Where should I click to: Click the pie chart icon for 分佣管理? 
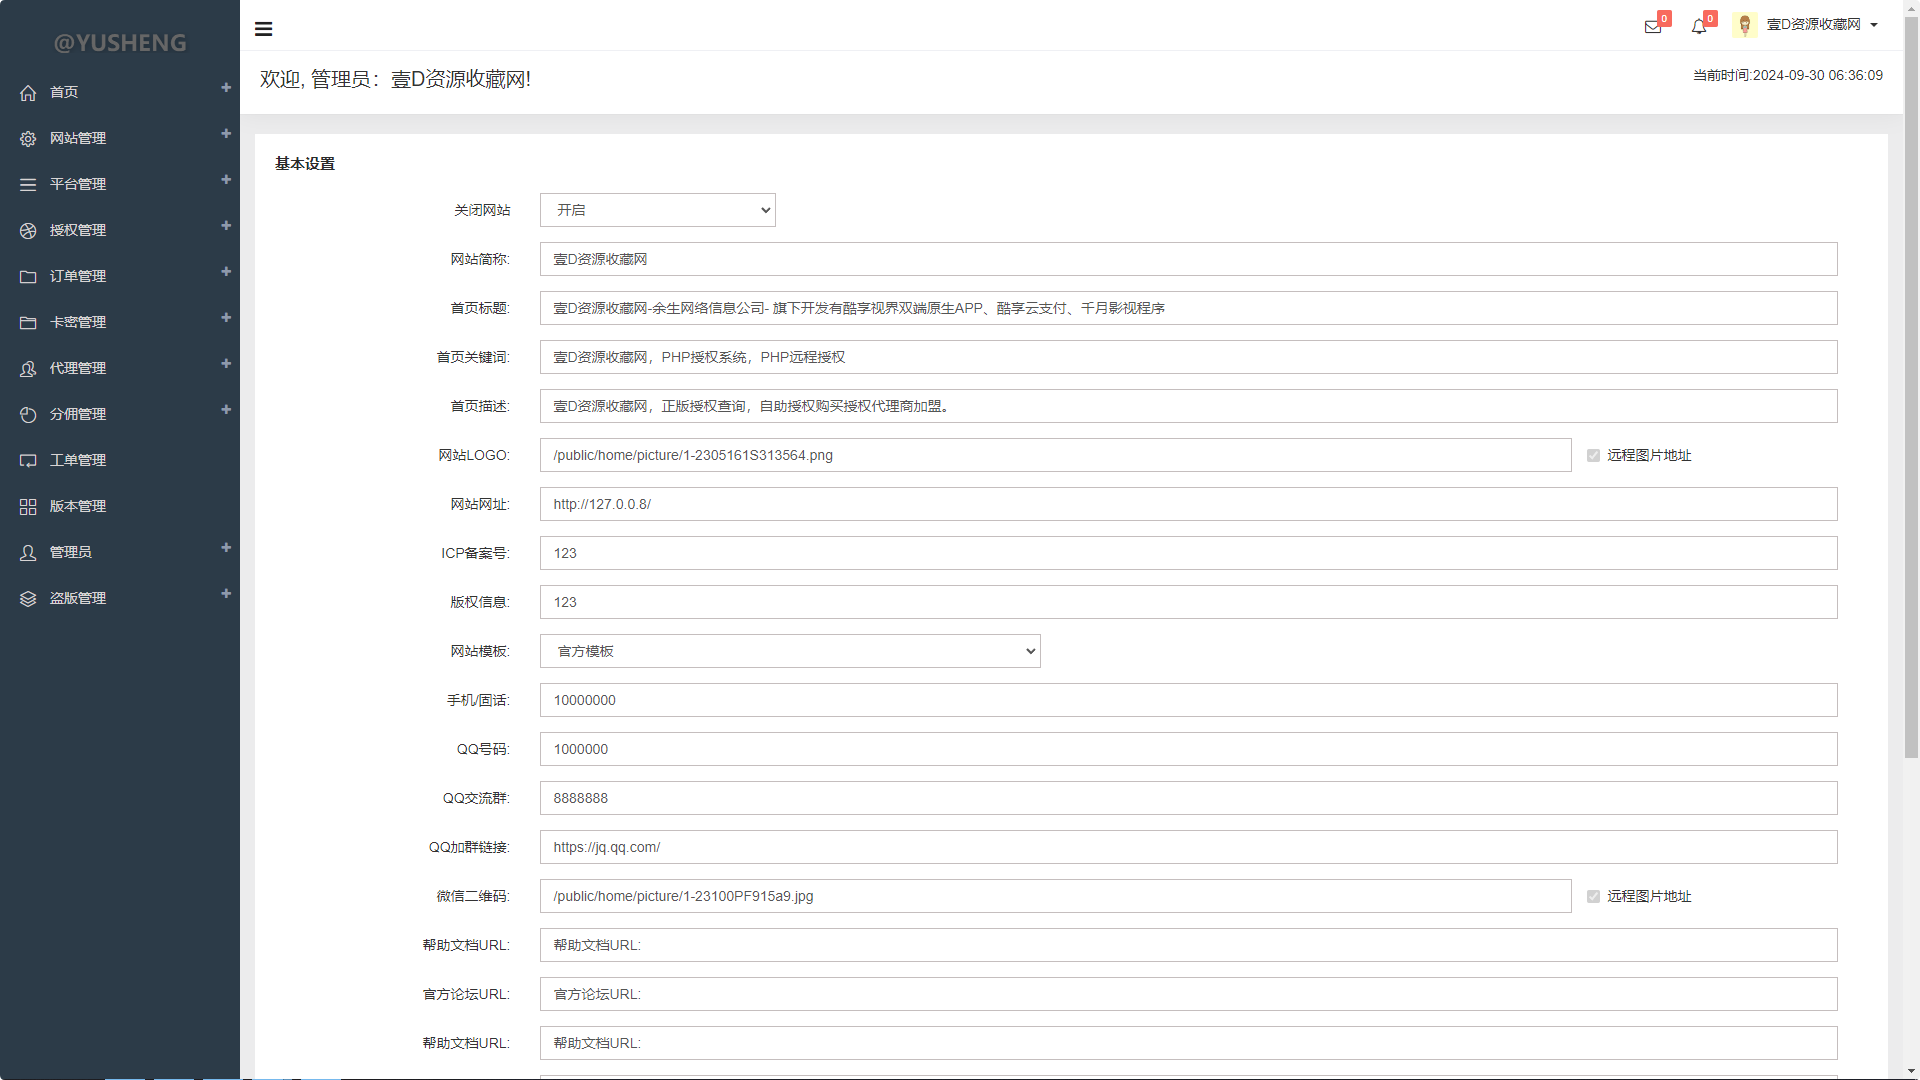tap(28, 415)
